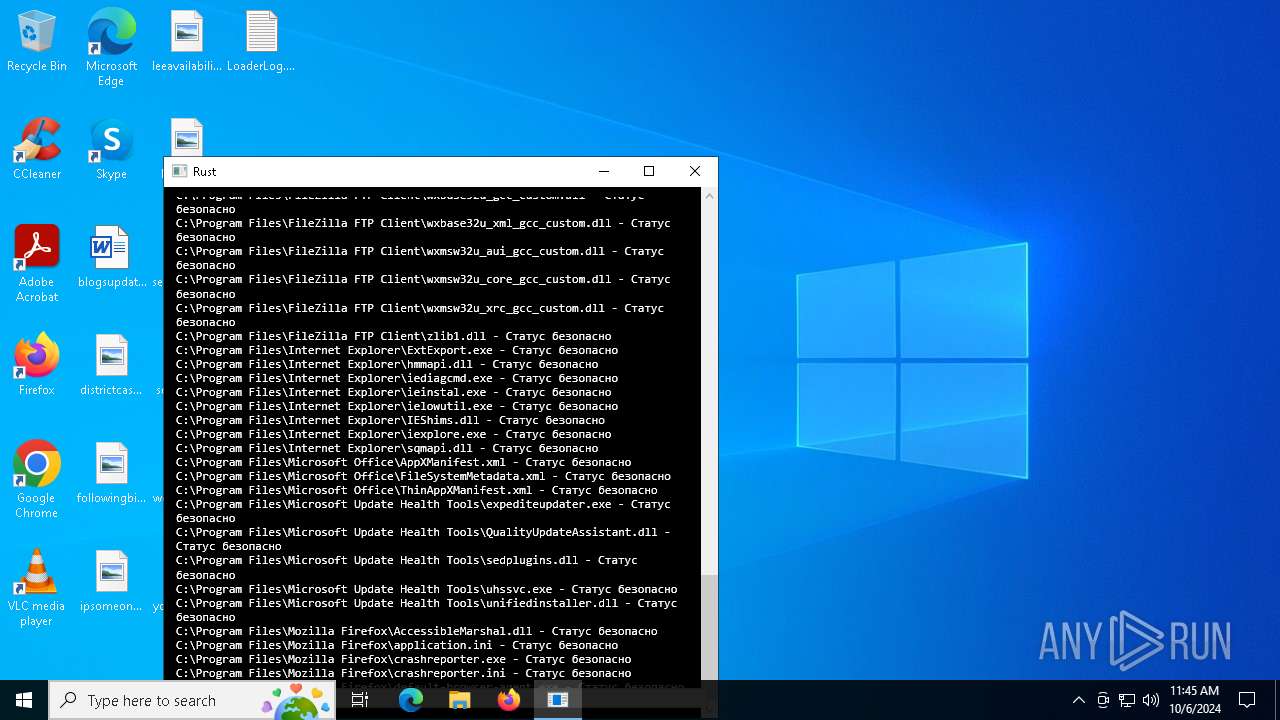Show hidden system tray icons
The height and width of the screenshot is (720, 1280).
click(x=1078, y=700)
